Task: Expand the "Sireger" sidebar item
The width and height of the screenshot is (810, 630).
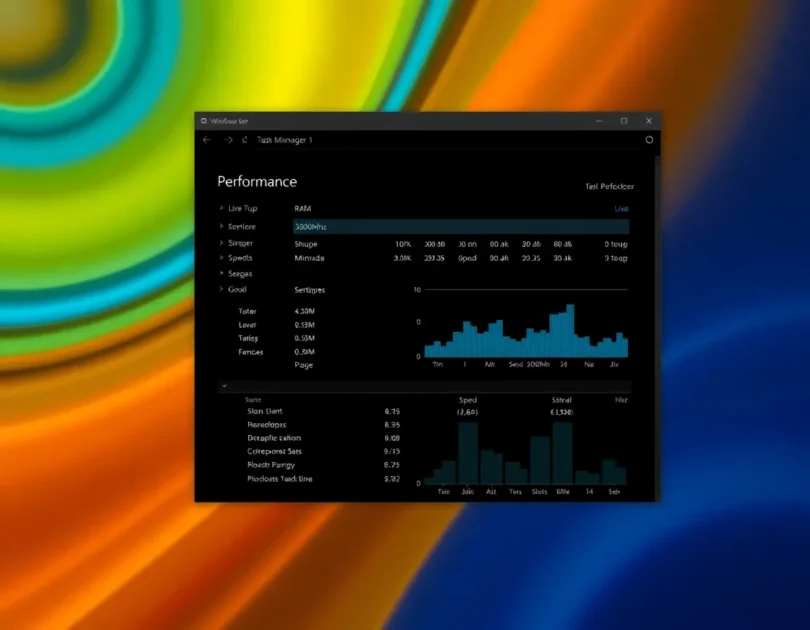Action: pyautogui.click(x=221, y=243)
